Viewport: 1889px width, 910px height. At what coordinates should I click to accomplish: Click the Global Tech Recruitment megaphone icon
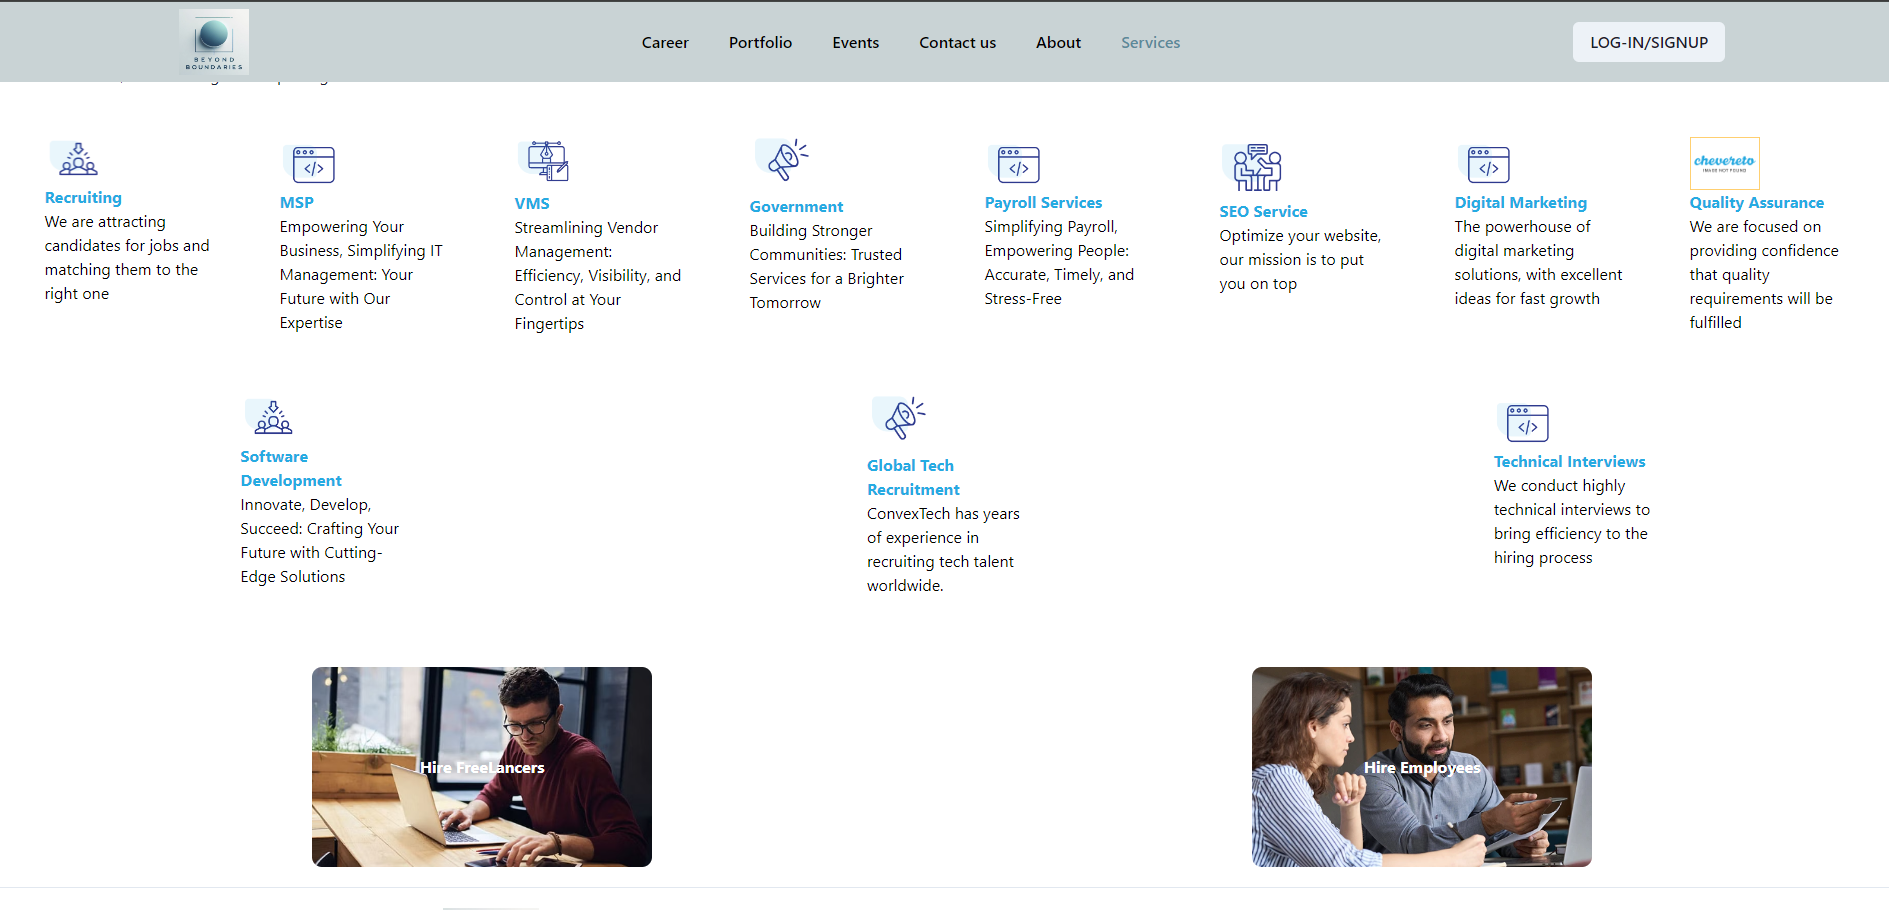(901, 418)
